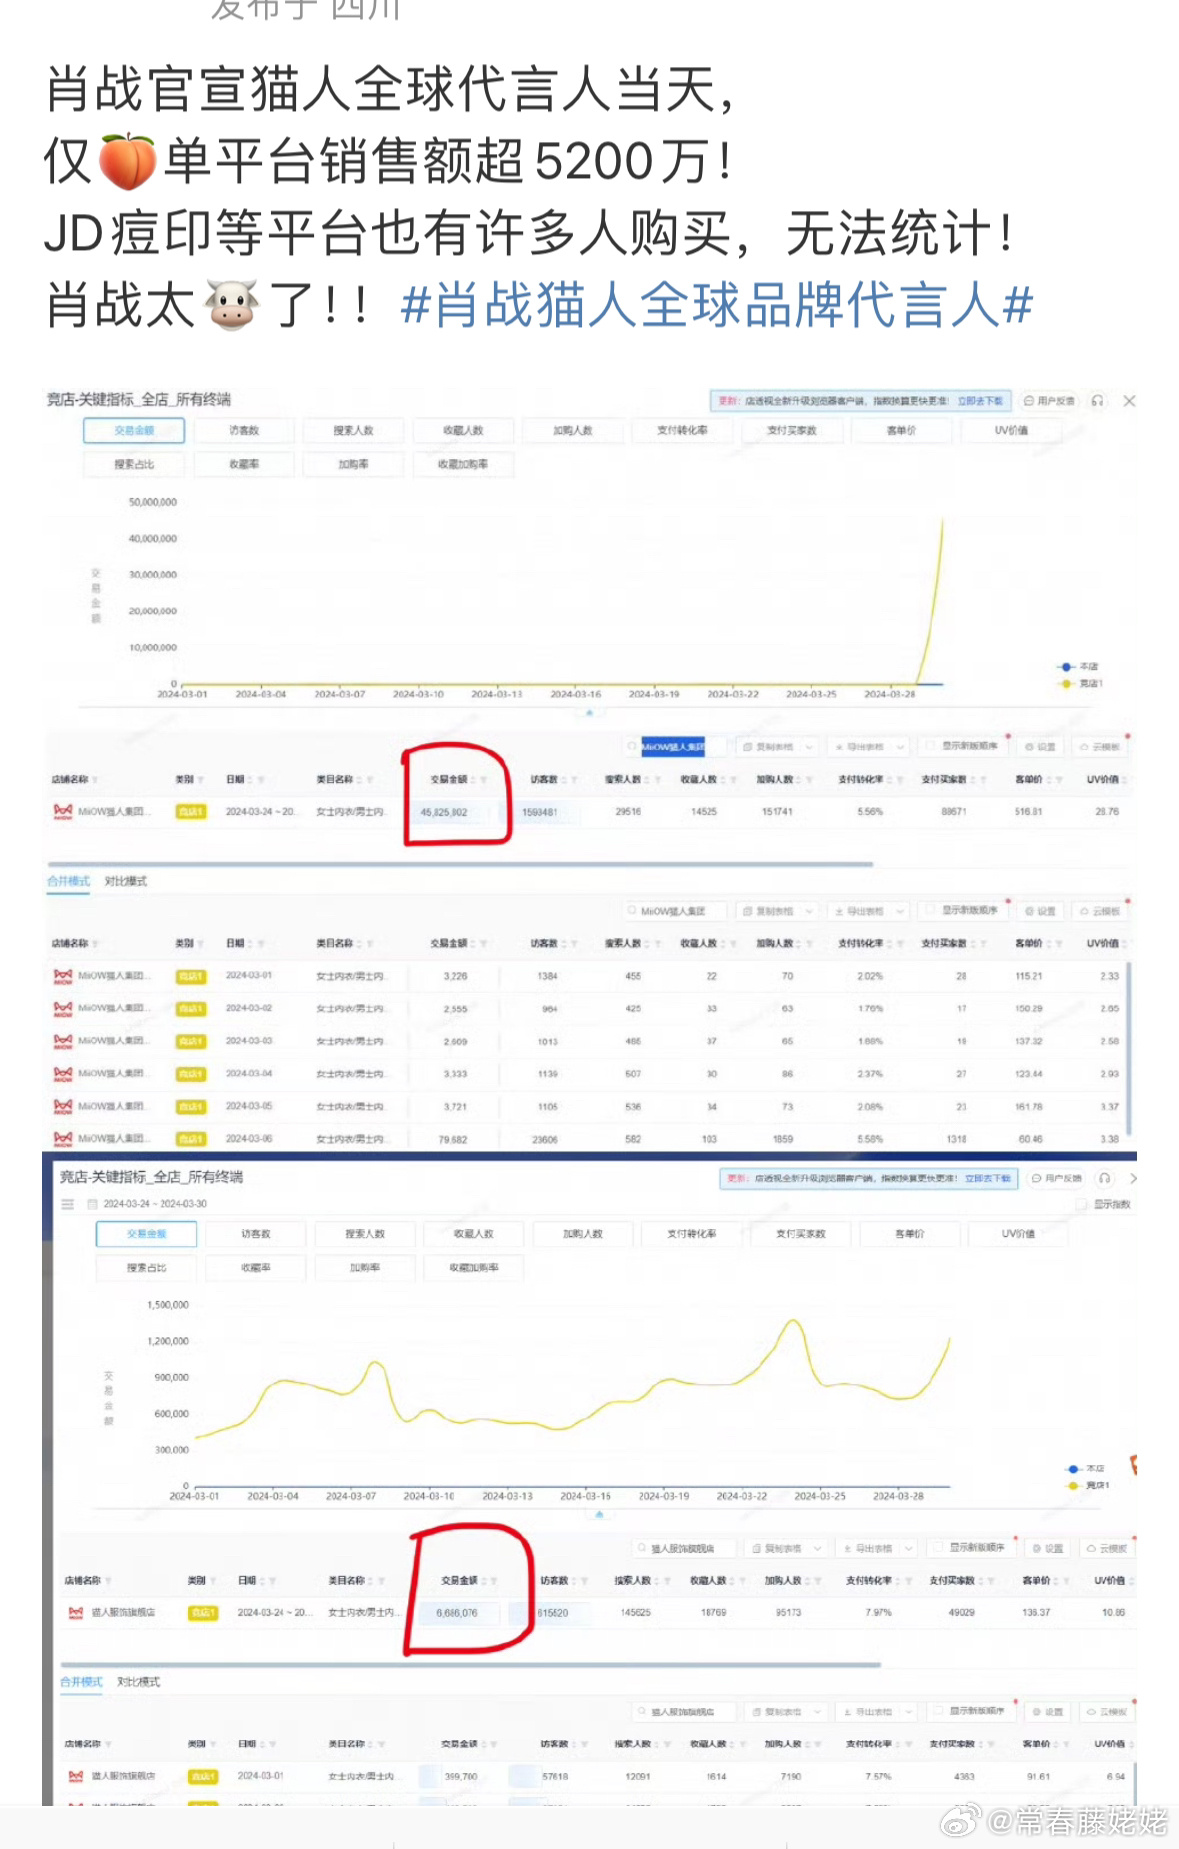Open 复制表格 dropdown above the 45,825,802 row

tap(777, 747)
